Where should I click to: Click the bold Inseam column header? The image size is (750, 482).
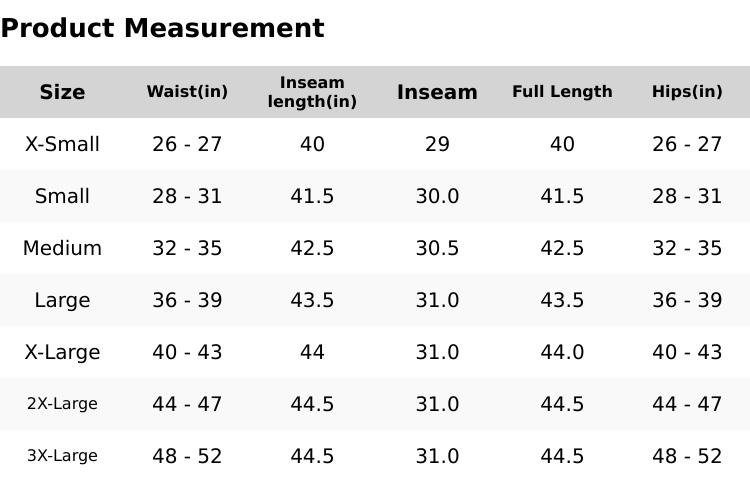[437, 92]
